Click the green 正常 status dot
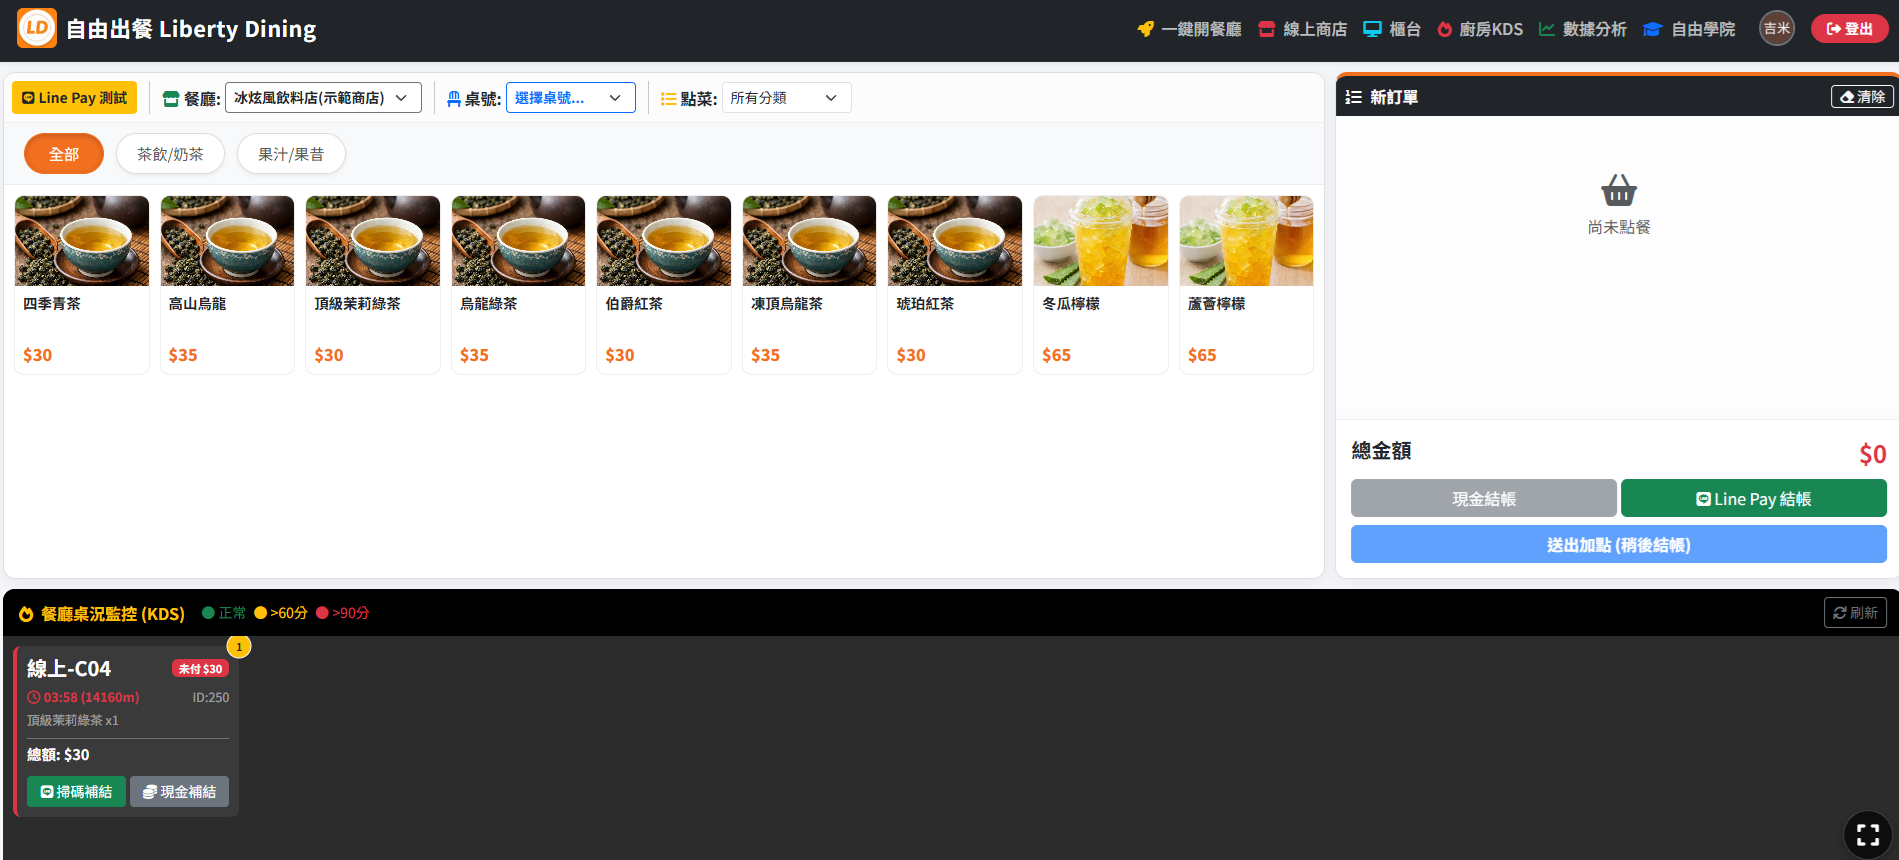The height and width of the screenshot is (860, 1899). click(x=208, y=613)
